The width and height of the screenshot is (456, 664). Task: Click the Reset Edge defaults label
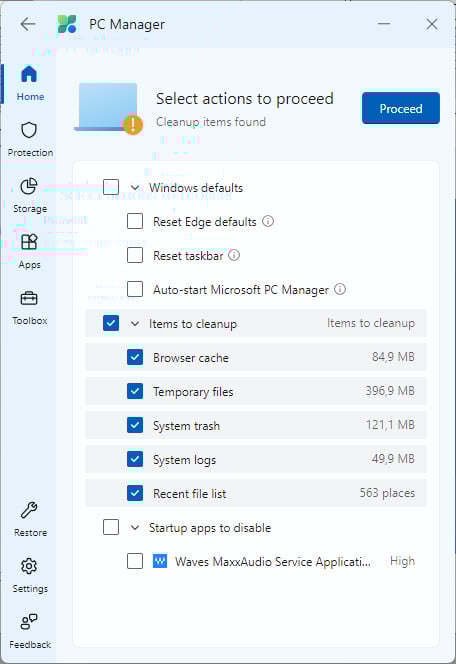pos(205,222)
